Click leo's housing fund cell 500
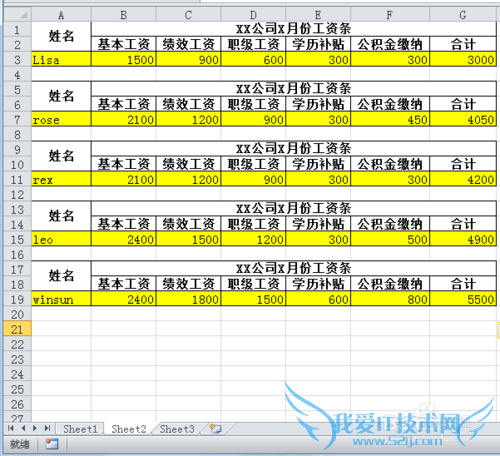Screen dimensions: 500x456 [390, 239]
